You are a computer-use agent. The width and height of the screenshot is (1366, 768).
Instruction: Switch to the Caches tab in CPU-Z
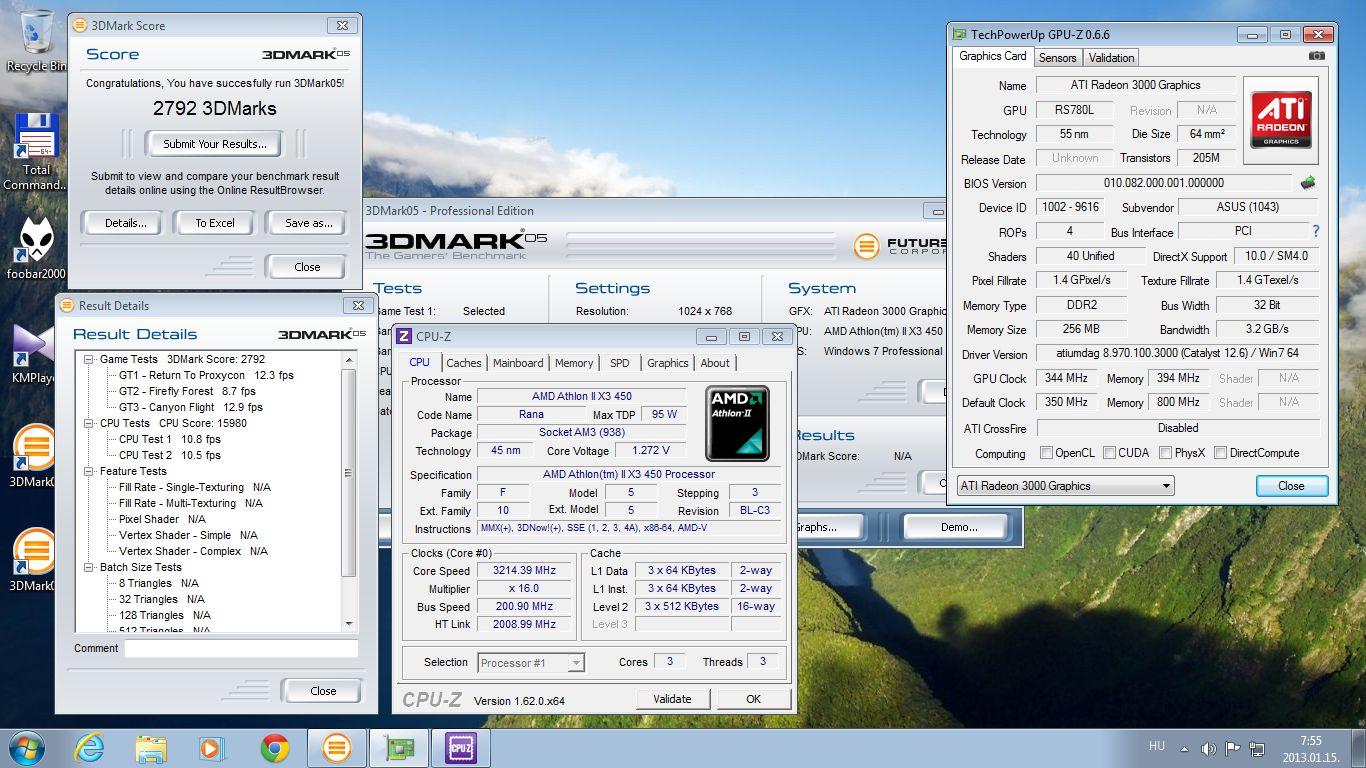point(464,363)
